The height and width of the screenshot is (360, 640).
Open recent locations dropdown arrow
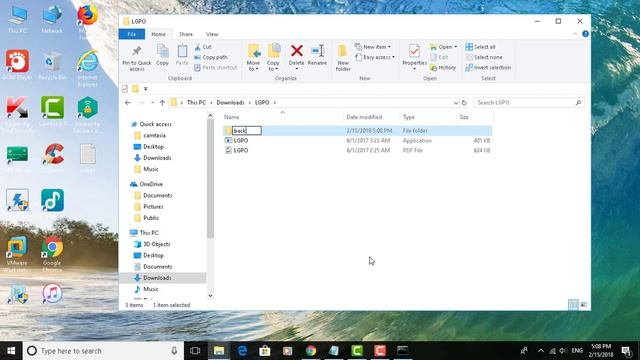(152, 102)
